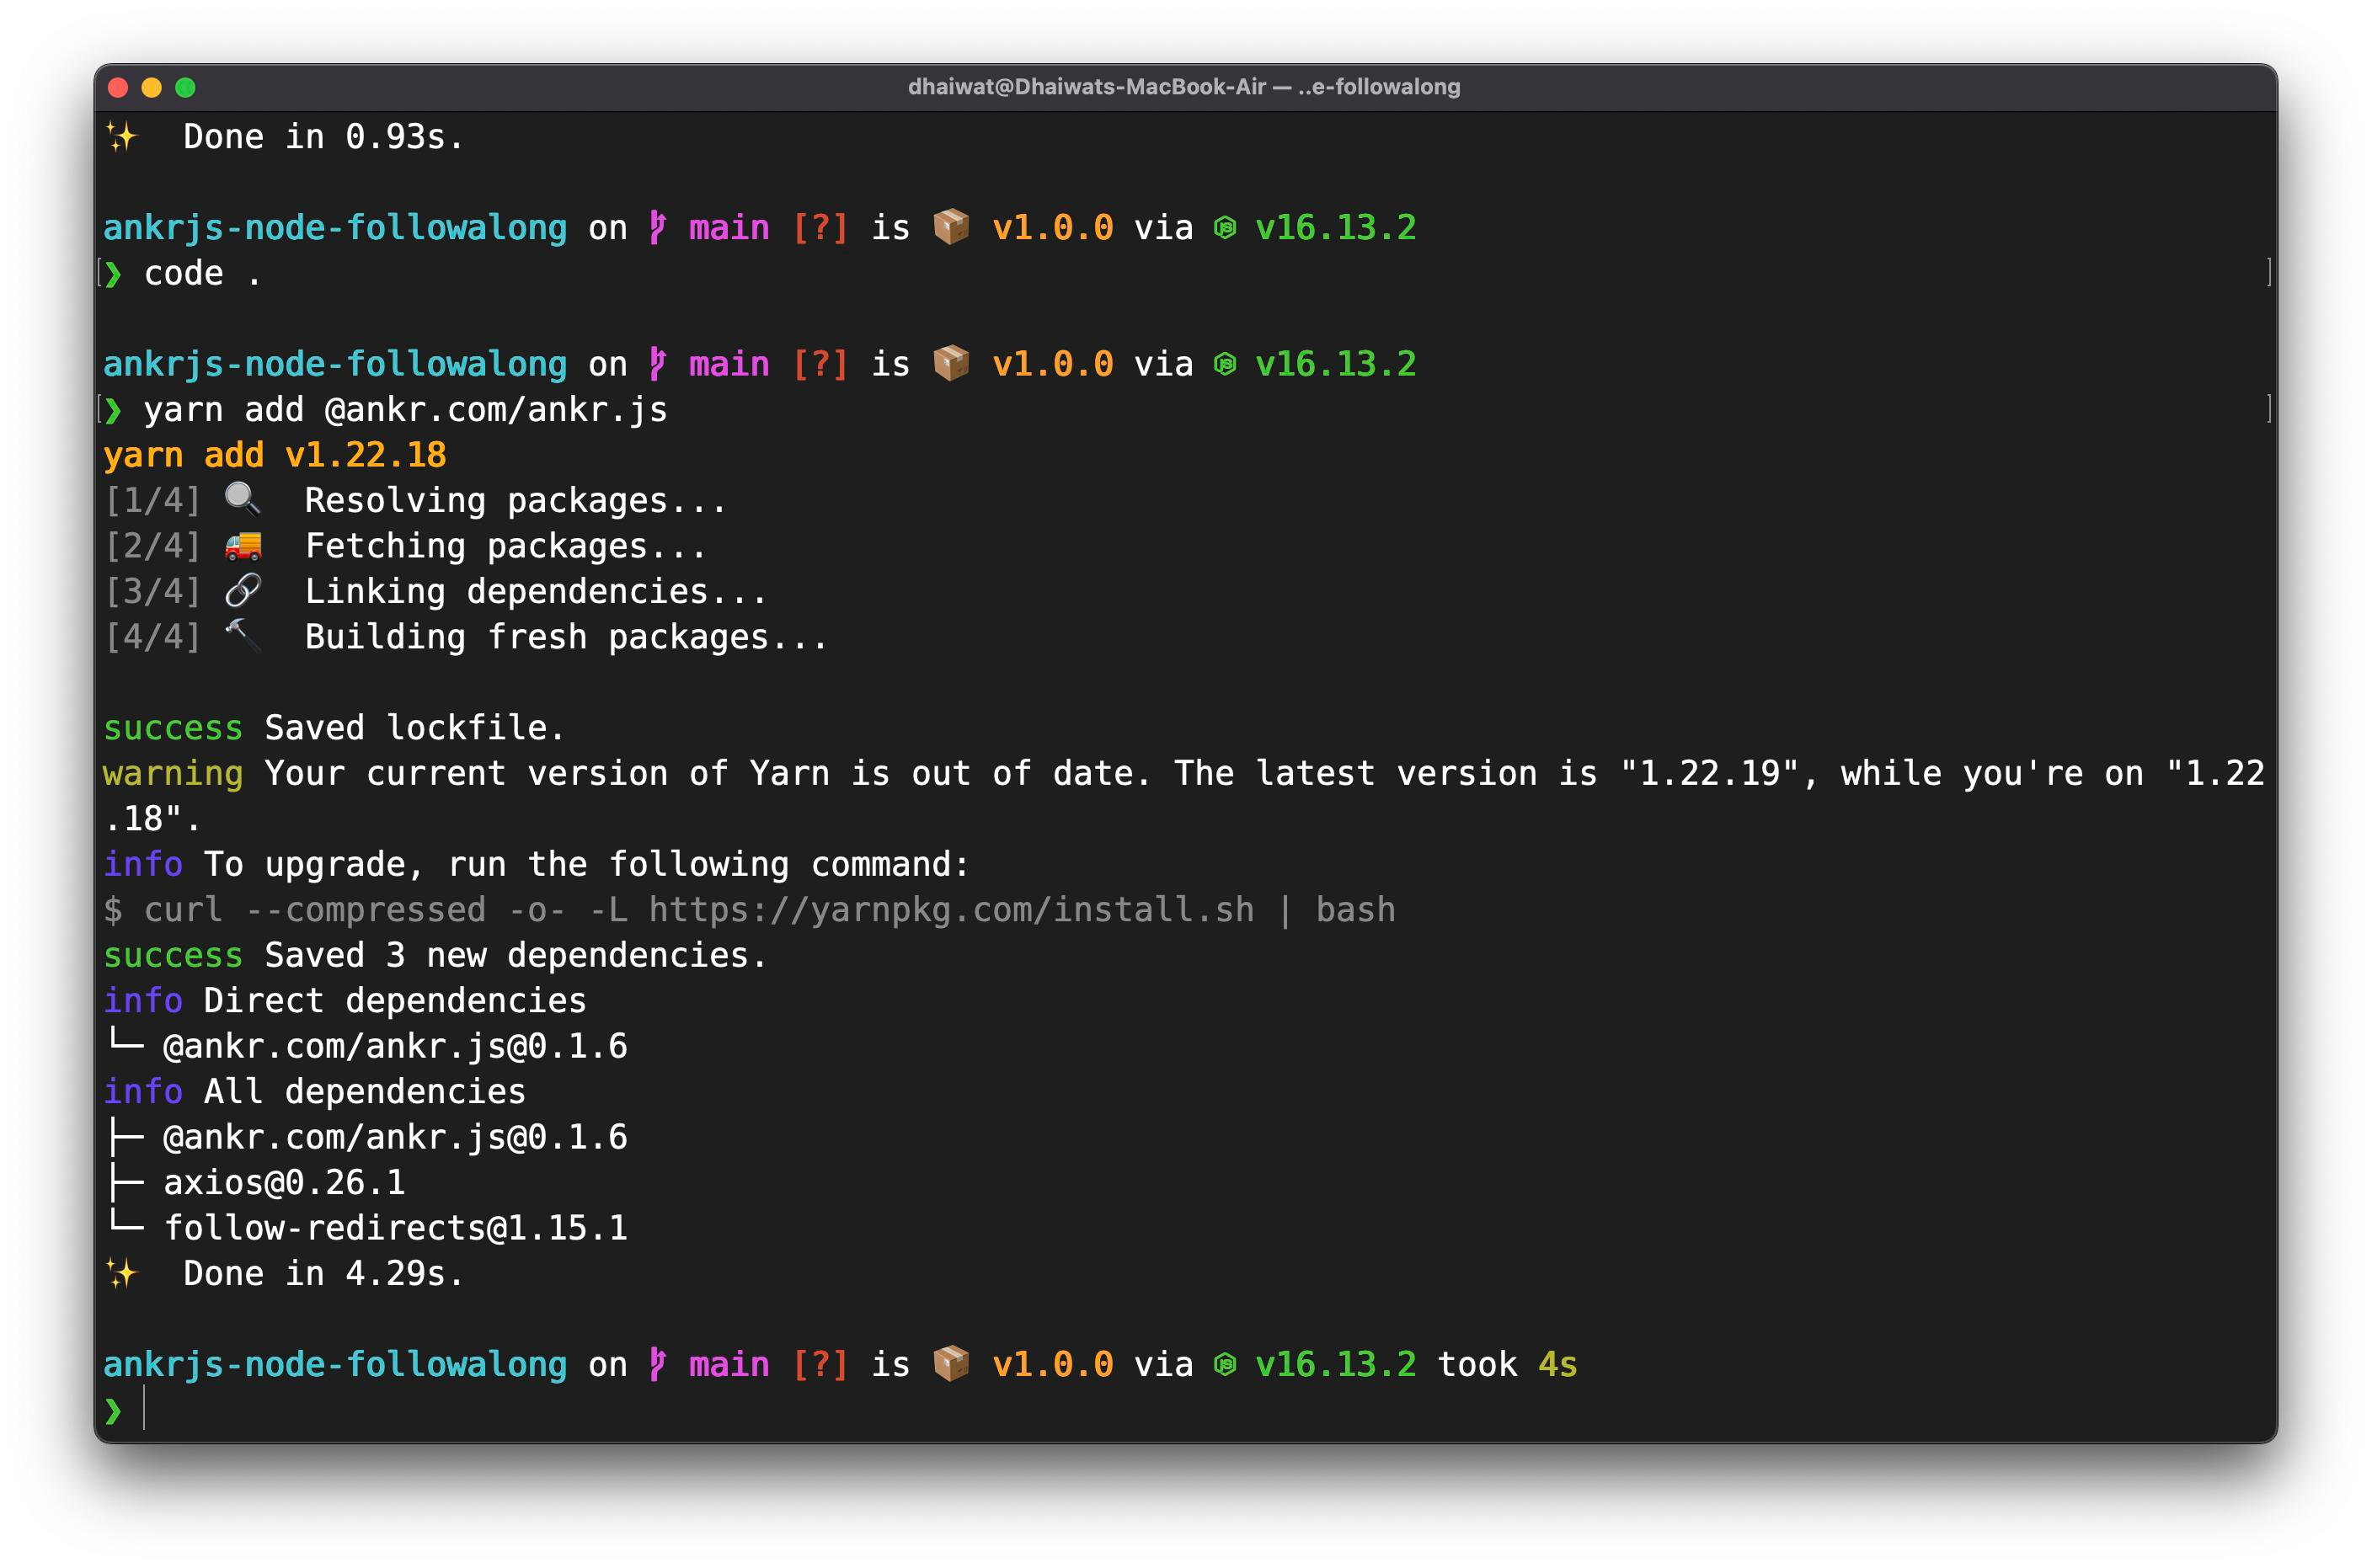
Task: Click '@ankr.com/ankr.js@0.1.6' under All dependencies
Action: (x=396, y=1138)
